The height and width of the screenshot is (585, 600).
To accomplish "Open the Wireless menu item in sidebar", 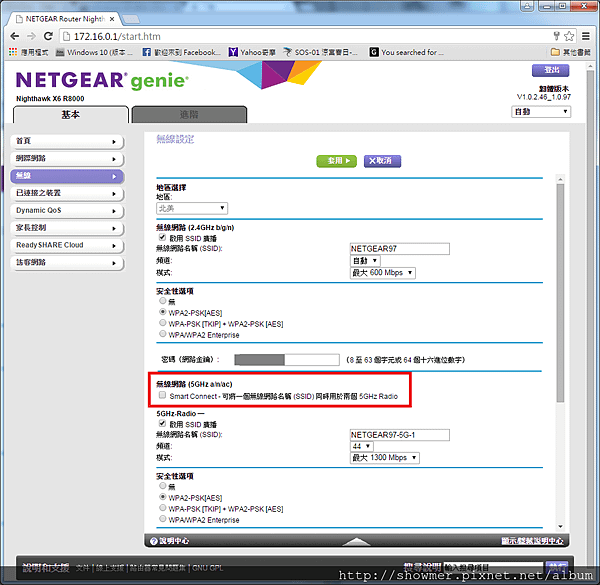I will pos(67,176).
